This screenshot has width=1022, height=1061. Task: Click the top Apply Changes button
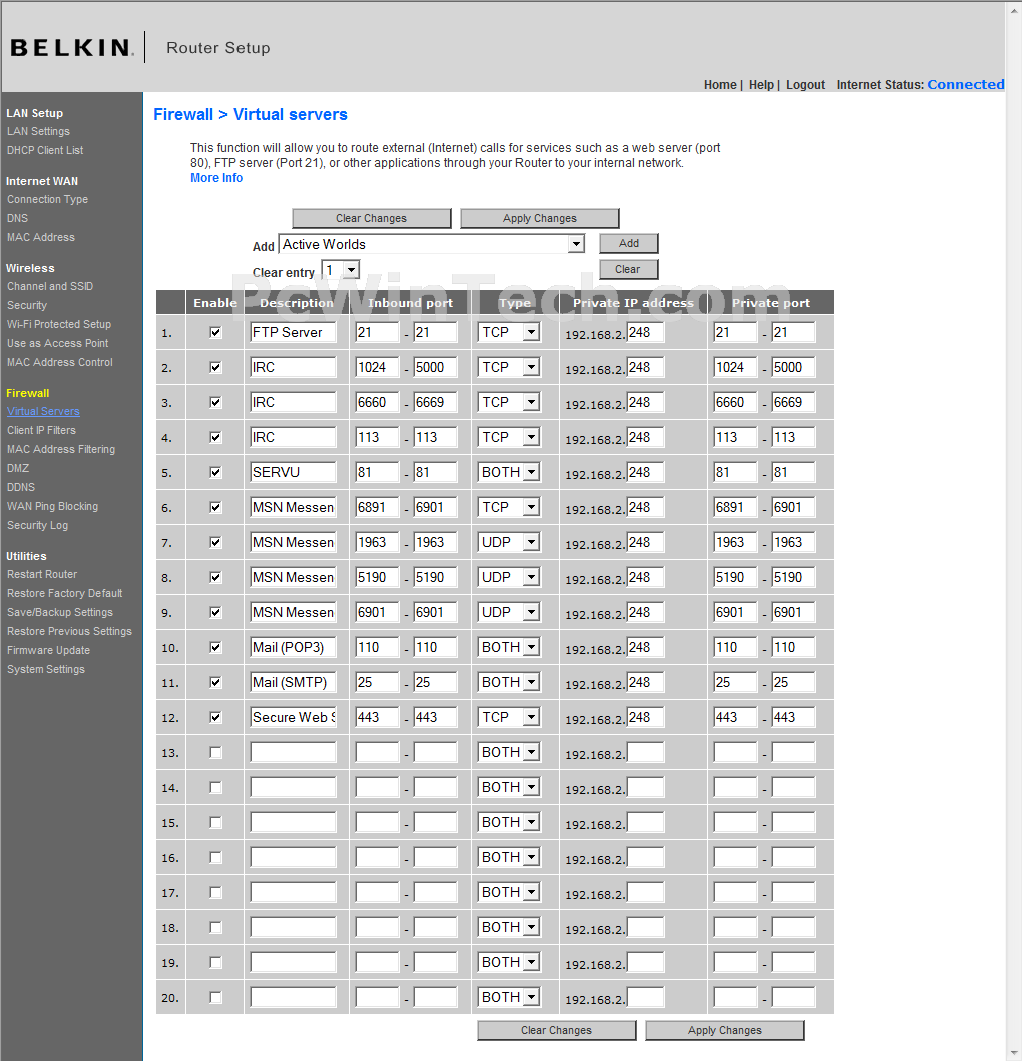(540, 219)
